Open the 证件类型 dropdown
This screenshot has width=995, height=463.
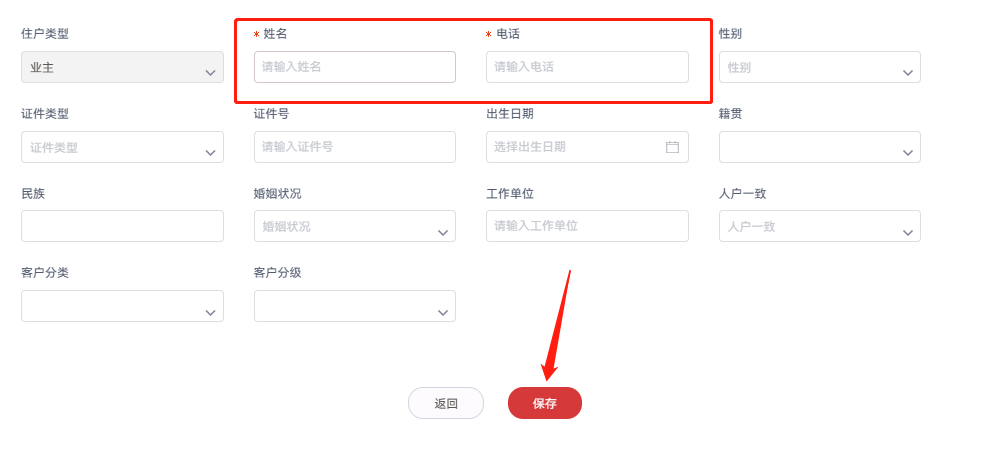pyautogui.click(x=122, y=147)
